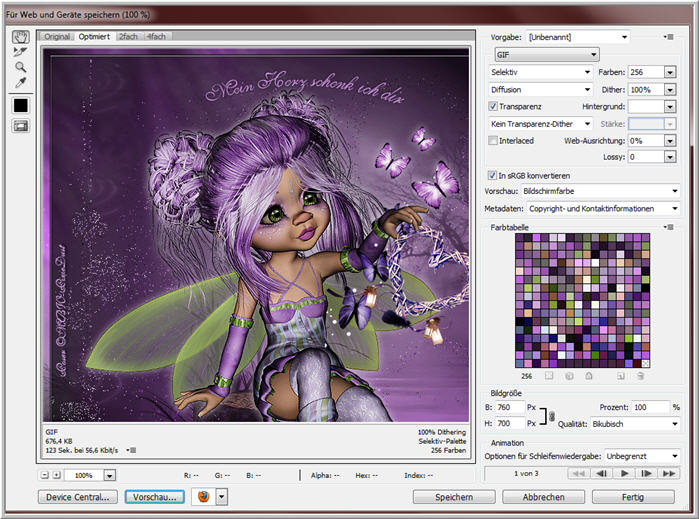This screenshot has height=519, width=699.
Task: Open the Dither percentage dropdown arrow
Action: click(x=670, y=90)
